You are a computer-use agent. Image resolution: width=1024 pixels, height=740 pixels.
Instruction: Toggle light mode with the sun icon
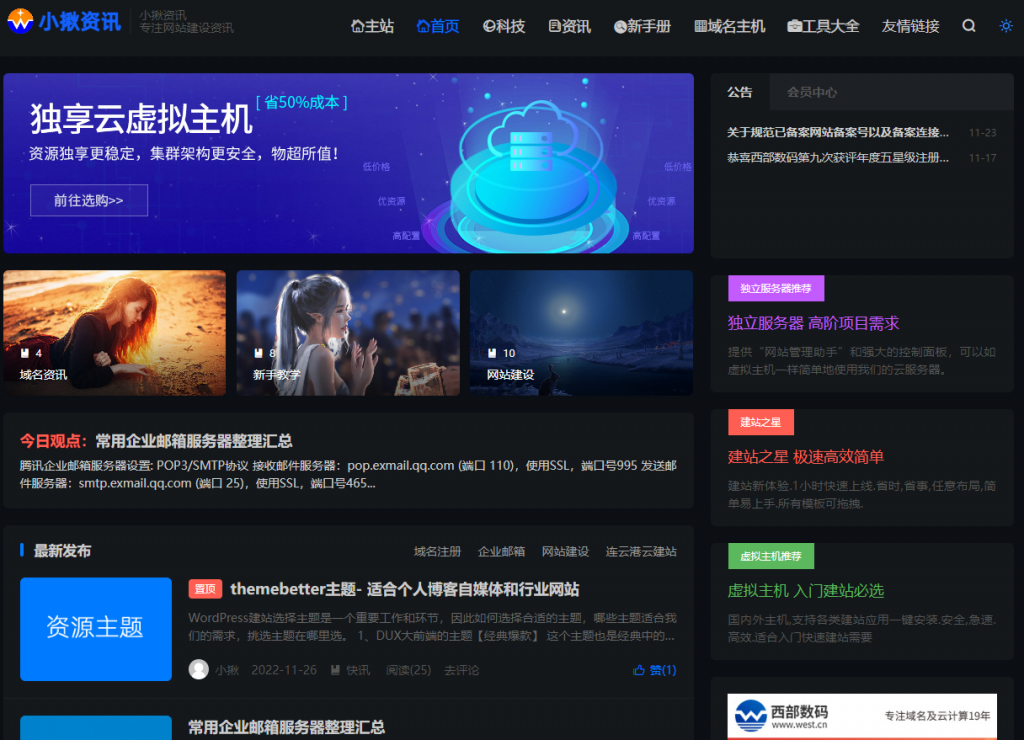pyautogui.click(x=1004, y=26)
